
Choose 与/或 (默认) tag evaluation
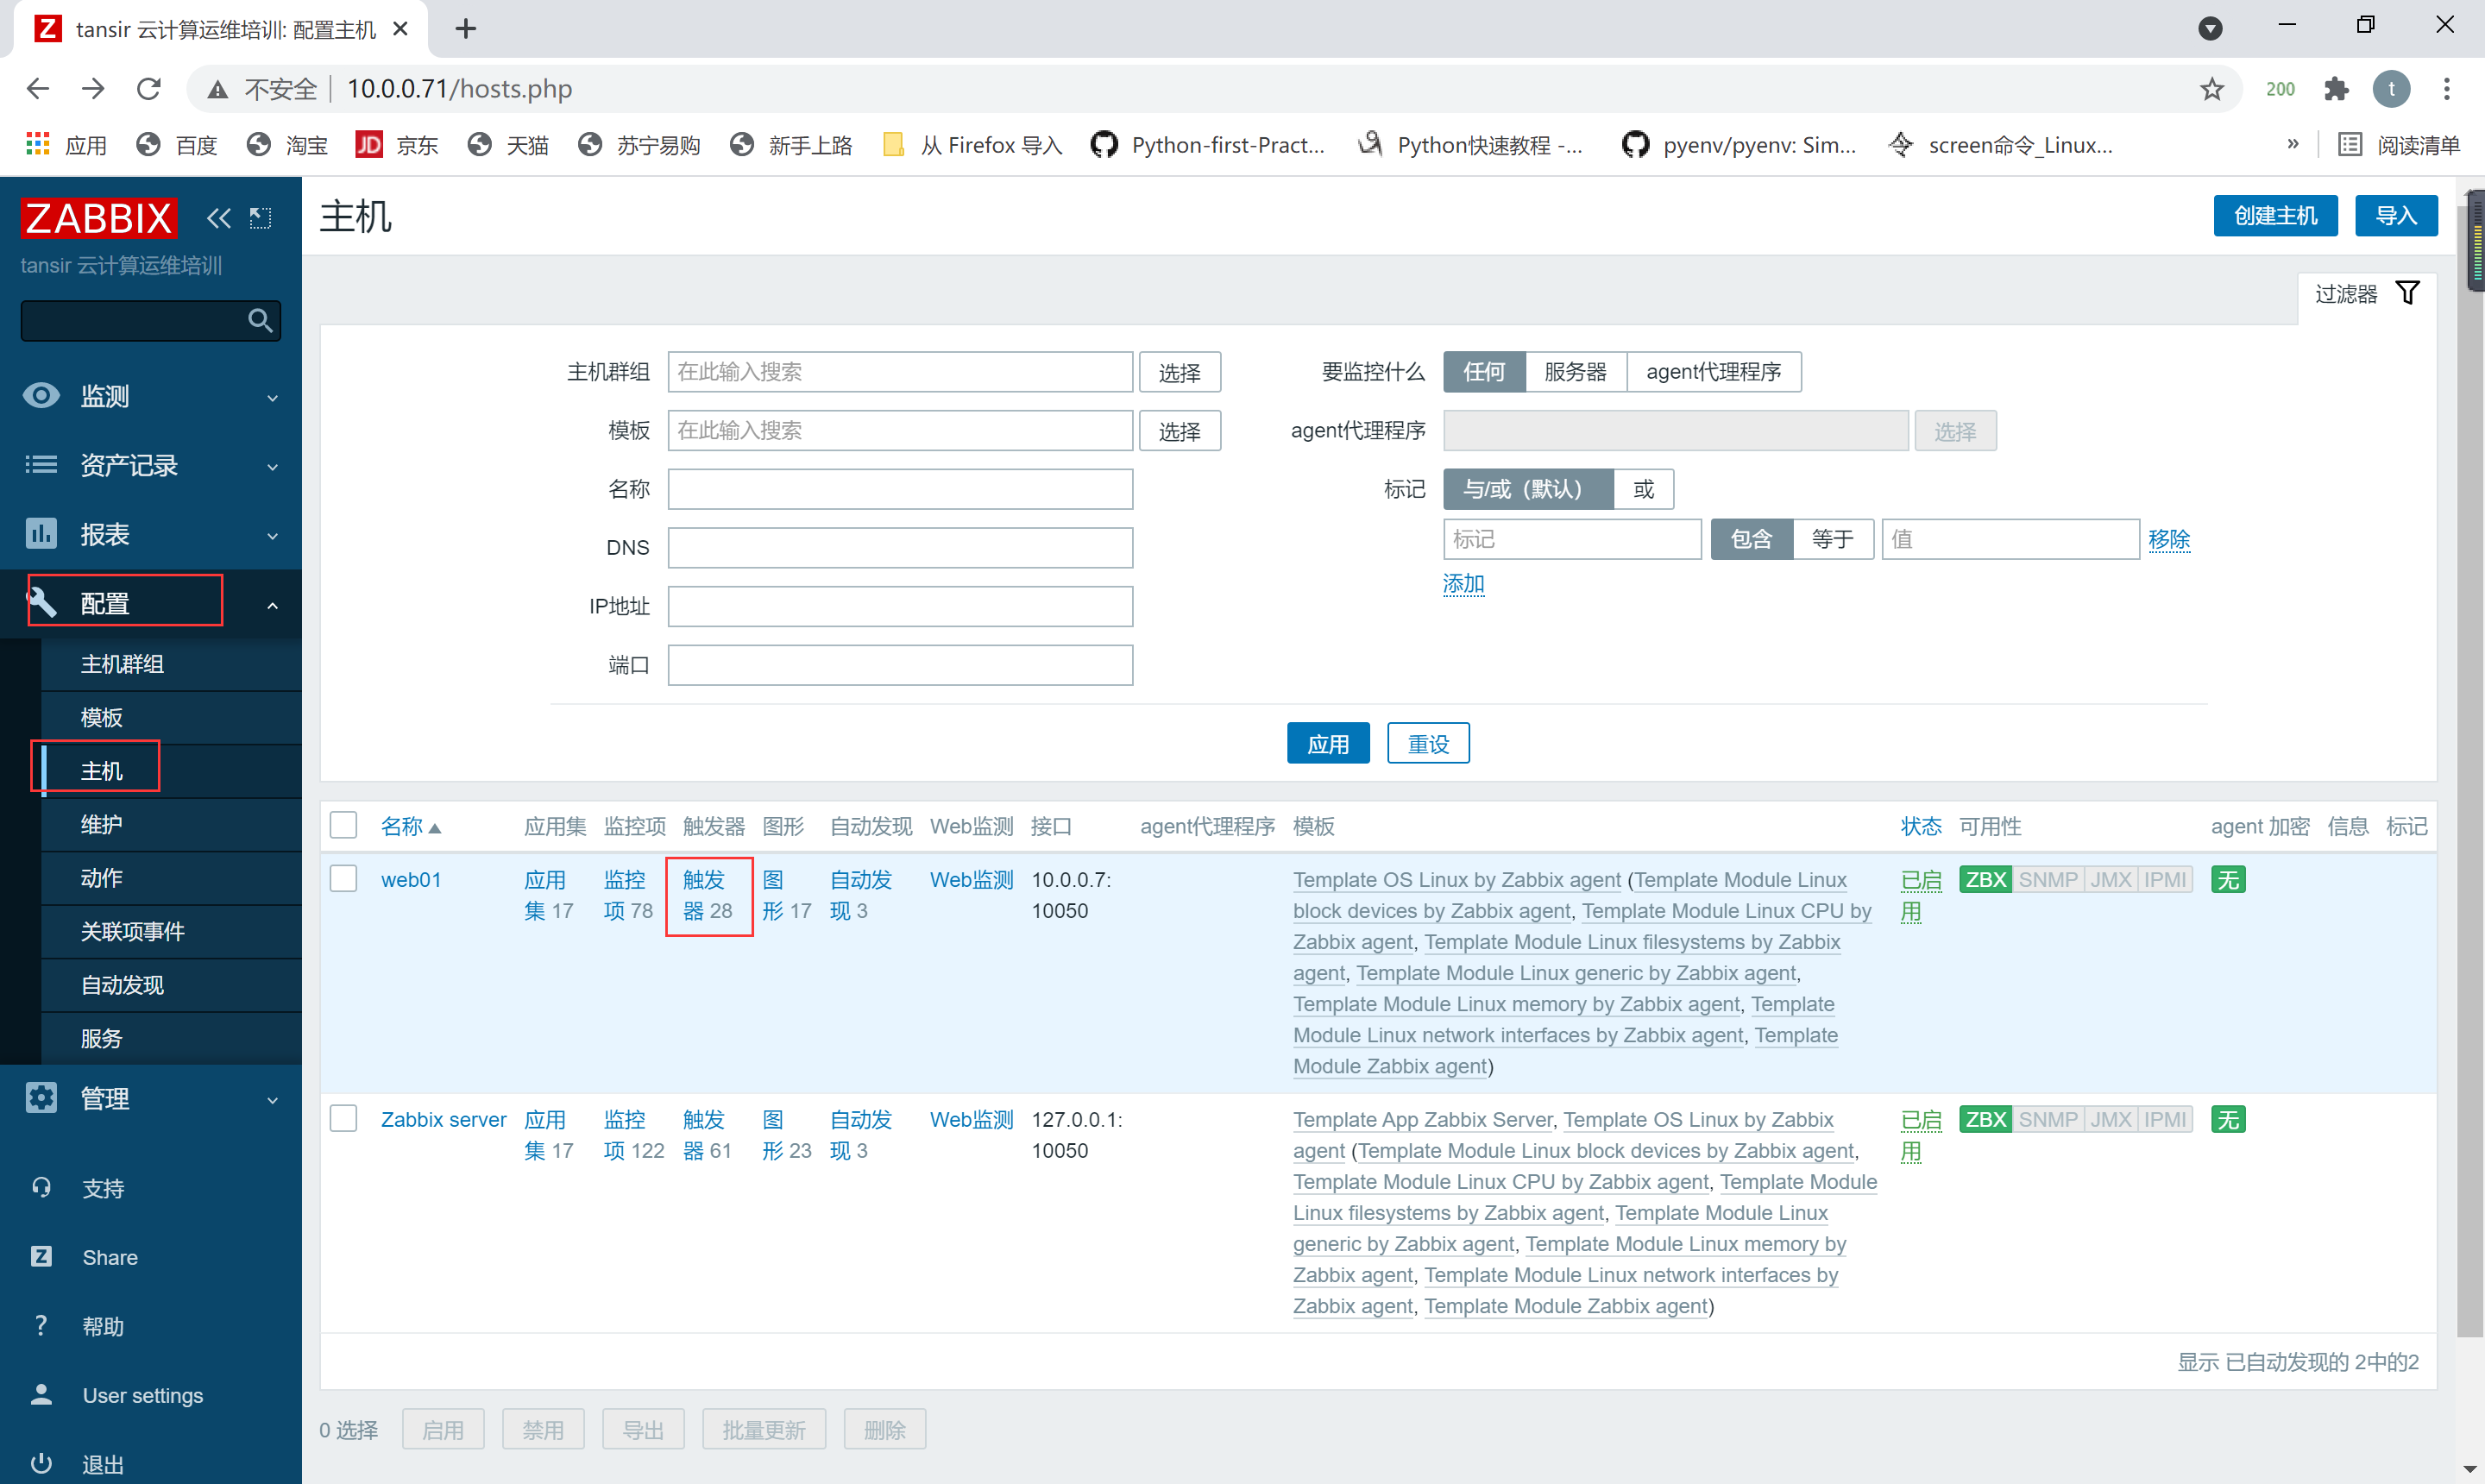(1528, 489)
